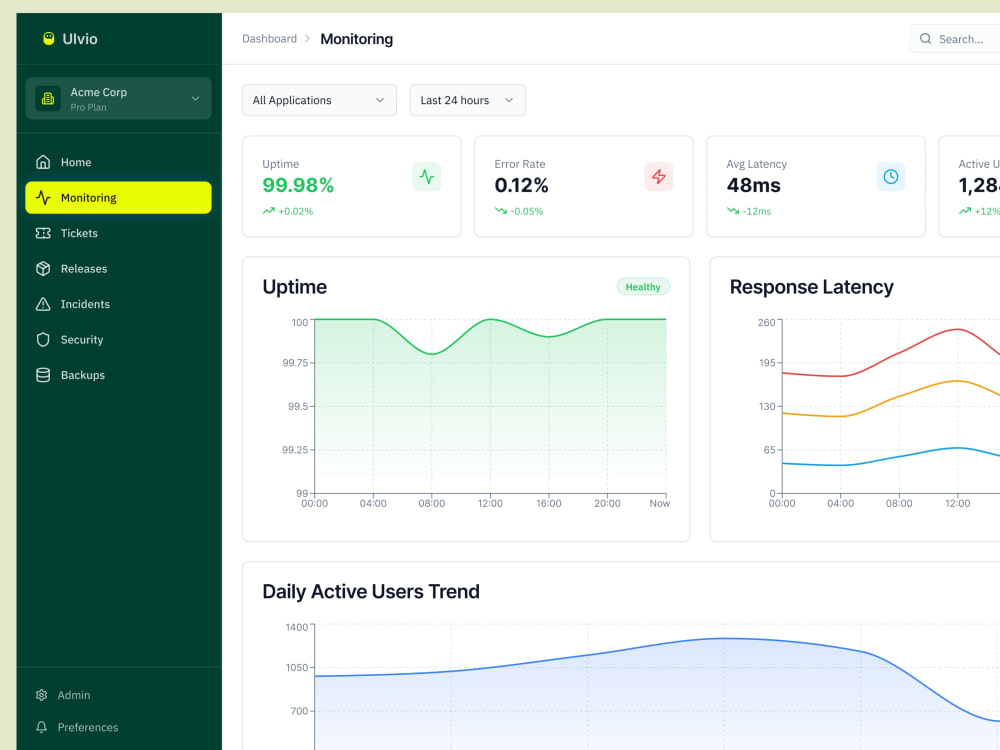Click the 99.98% uptime value
The height and width of the screenshot is (750, 1000).
[298, 186]
